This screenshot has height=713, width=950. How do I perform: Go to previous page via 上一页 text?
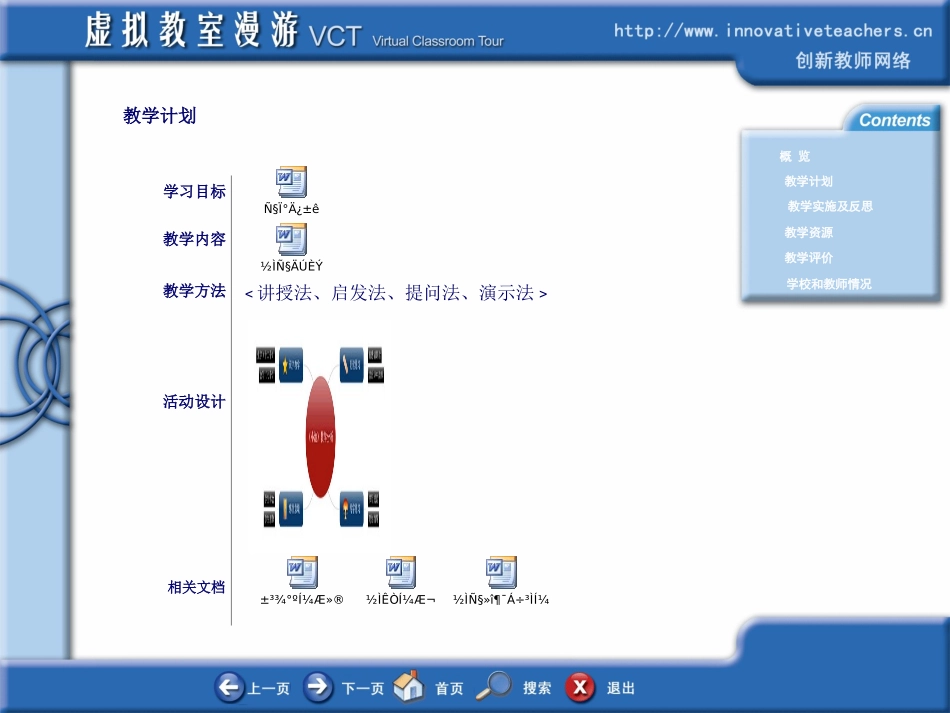point(268,688)
